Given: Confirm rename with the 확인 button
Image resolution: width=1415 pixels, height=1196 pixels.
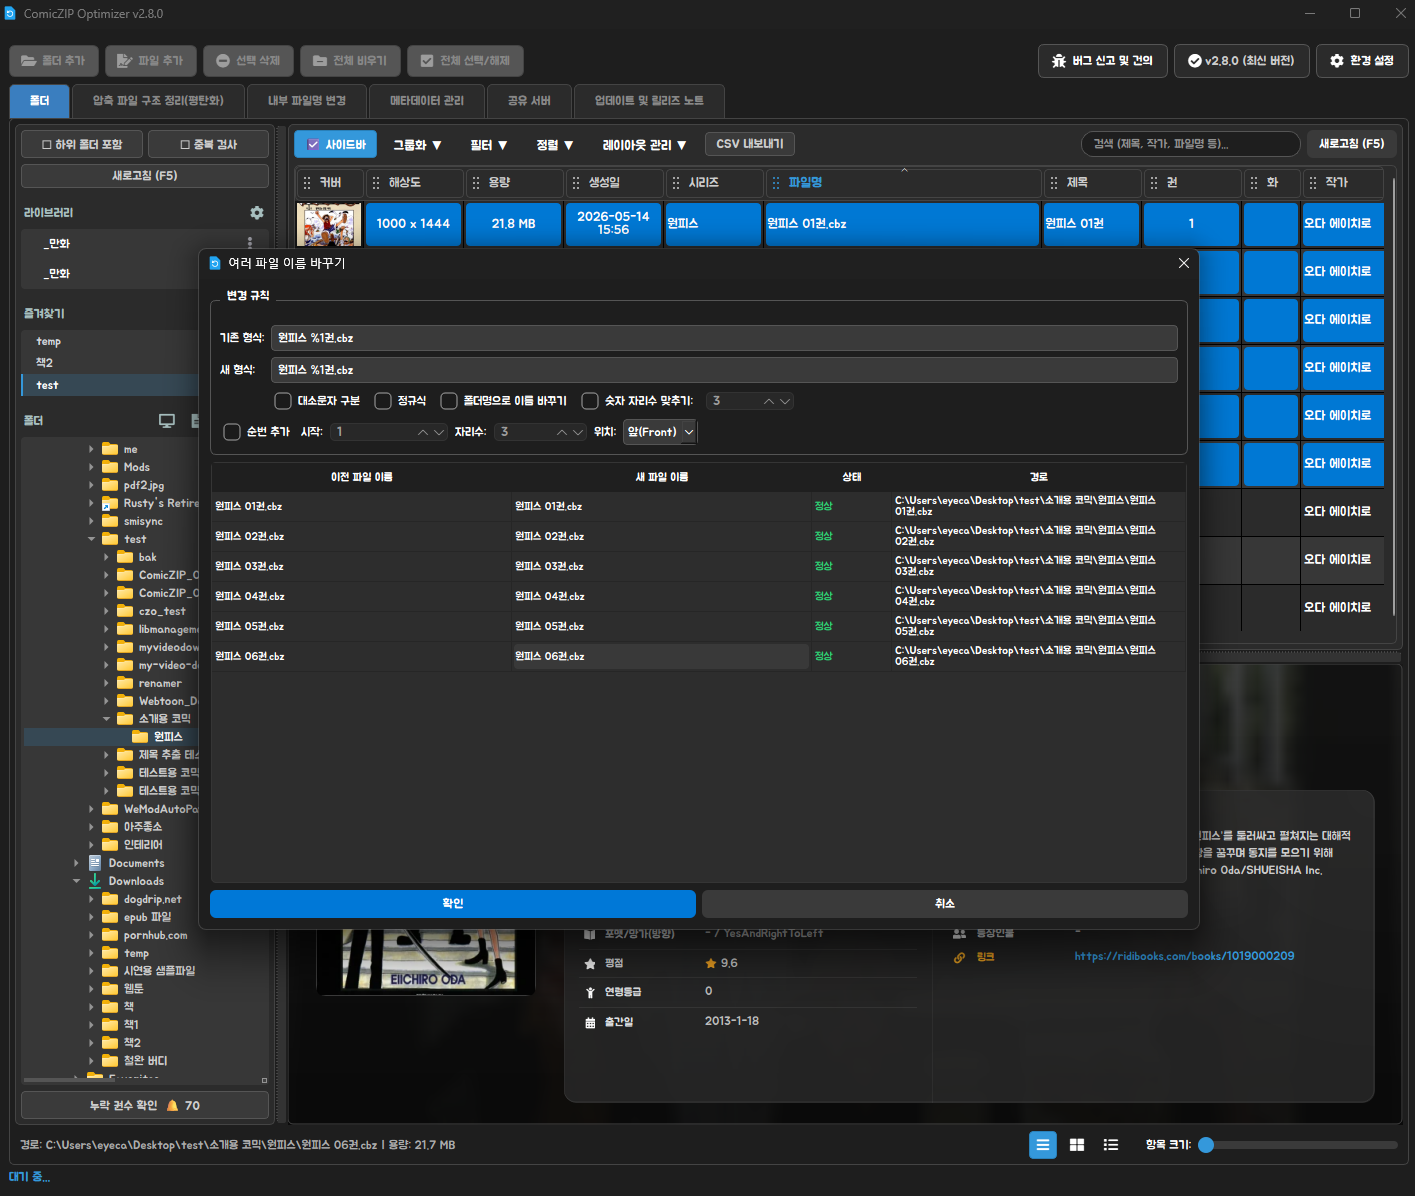Looking at the screenshot, I should point(453,904).
